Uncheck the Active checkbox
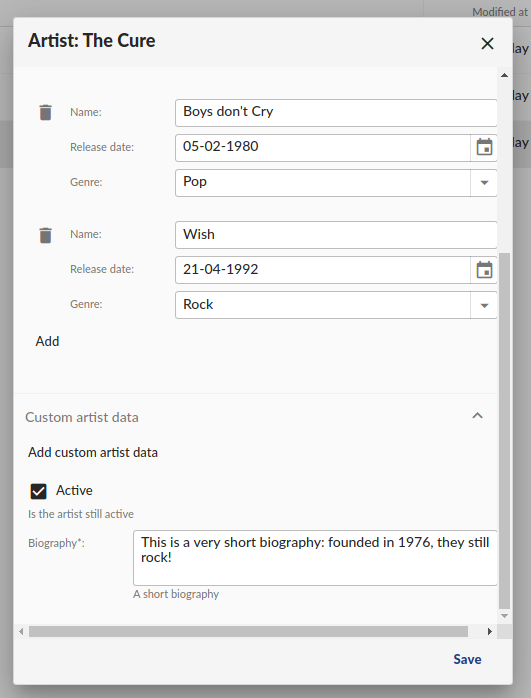531x698 pixels. (x=38, y=491)
